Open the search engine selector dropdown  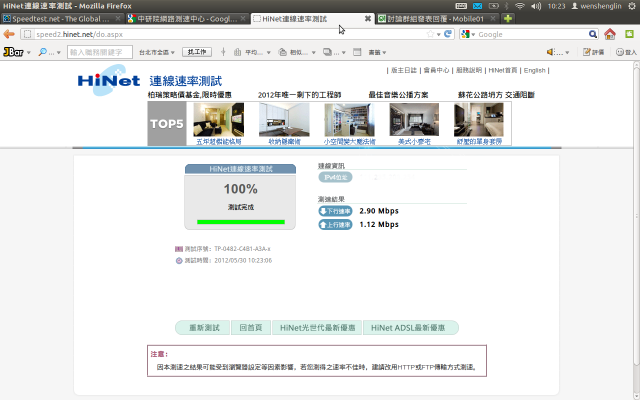point(468,34)
